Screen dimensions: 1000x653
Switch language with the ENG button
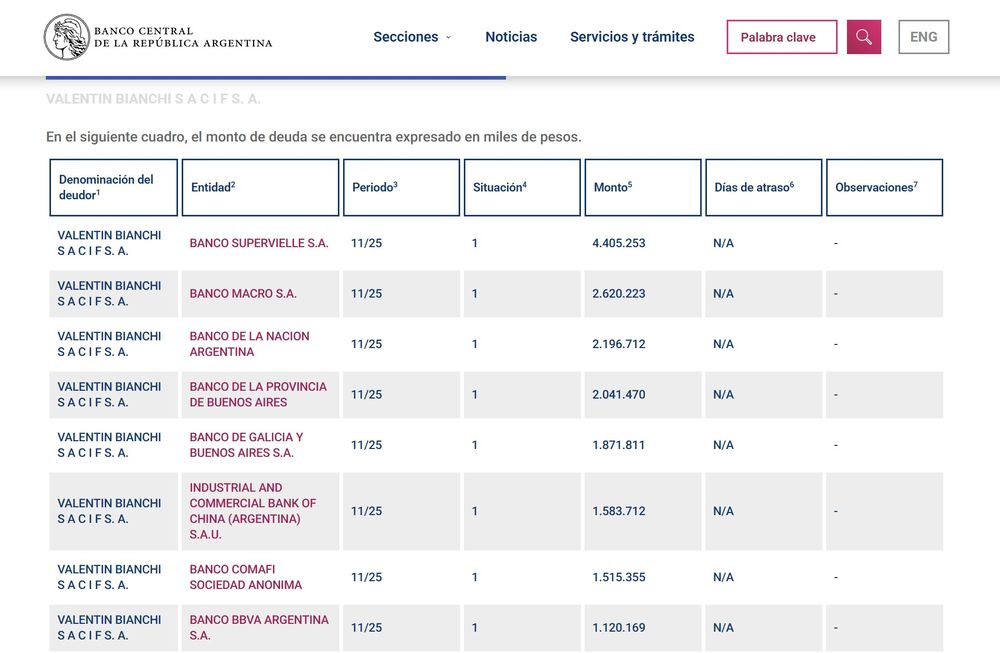pos(923,37)
